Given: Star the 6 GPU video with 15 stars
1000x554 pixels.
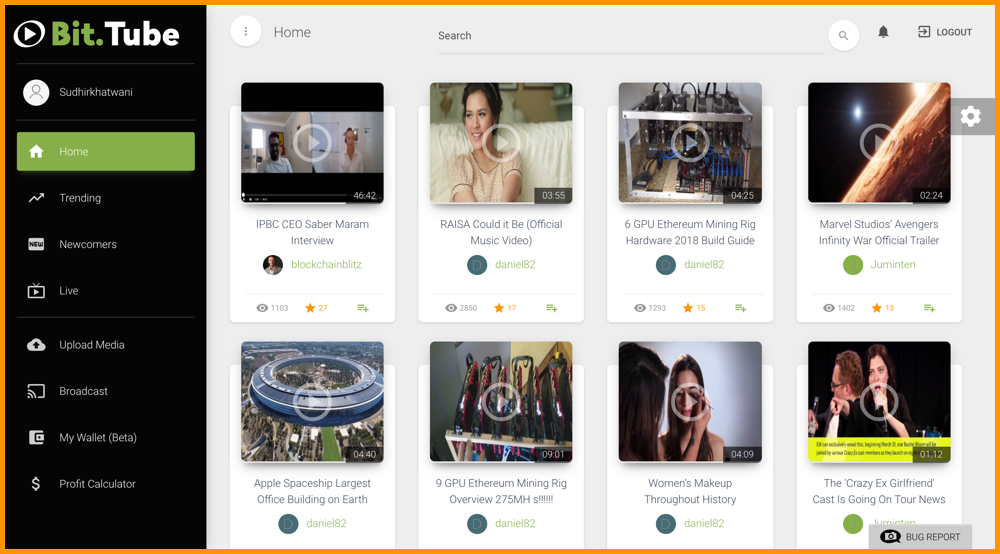Looking at the screenshot, I should pyautogui.click(x=688, y=308).
